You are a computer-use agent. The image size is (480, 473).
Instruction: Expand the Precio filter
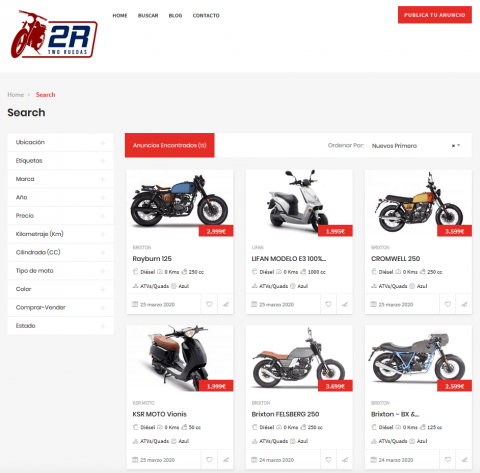tap(61, 216)
